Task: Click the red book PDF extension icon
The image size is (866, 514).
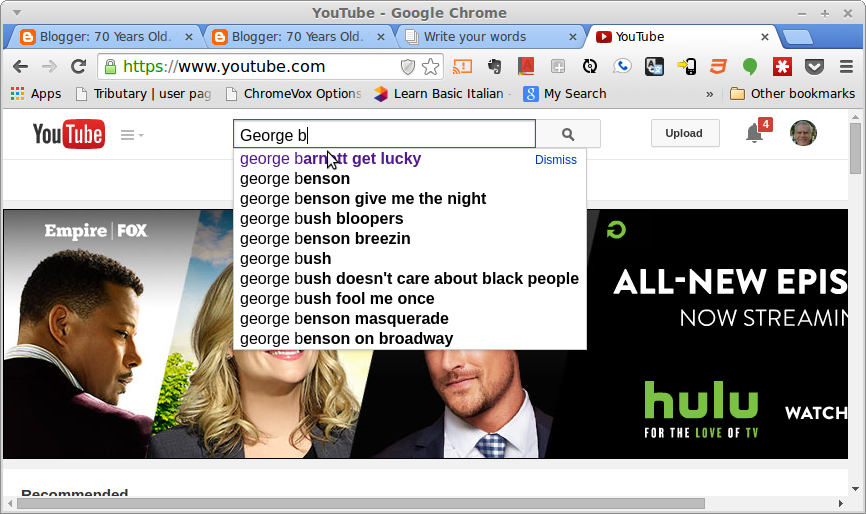Action: pos(526,67)
